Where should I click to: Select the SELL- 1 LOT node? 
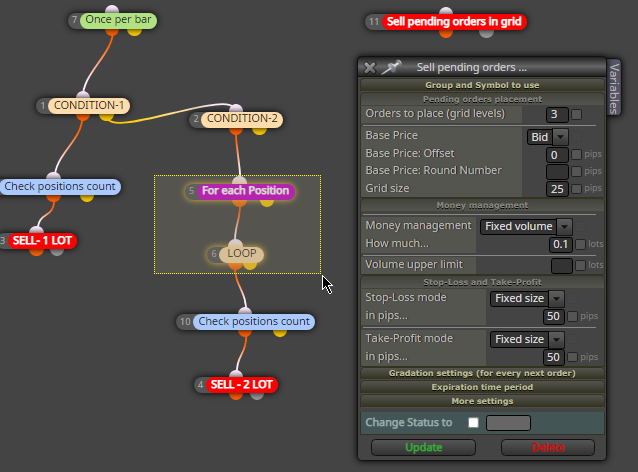click(x=42, y=240)
